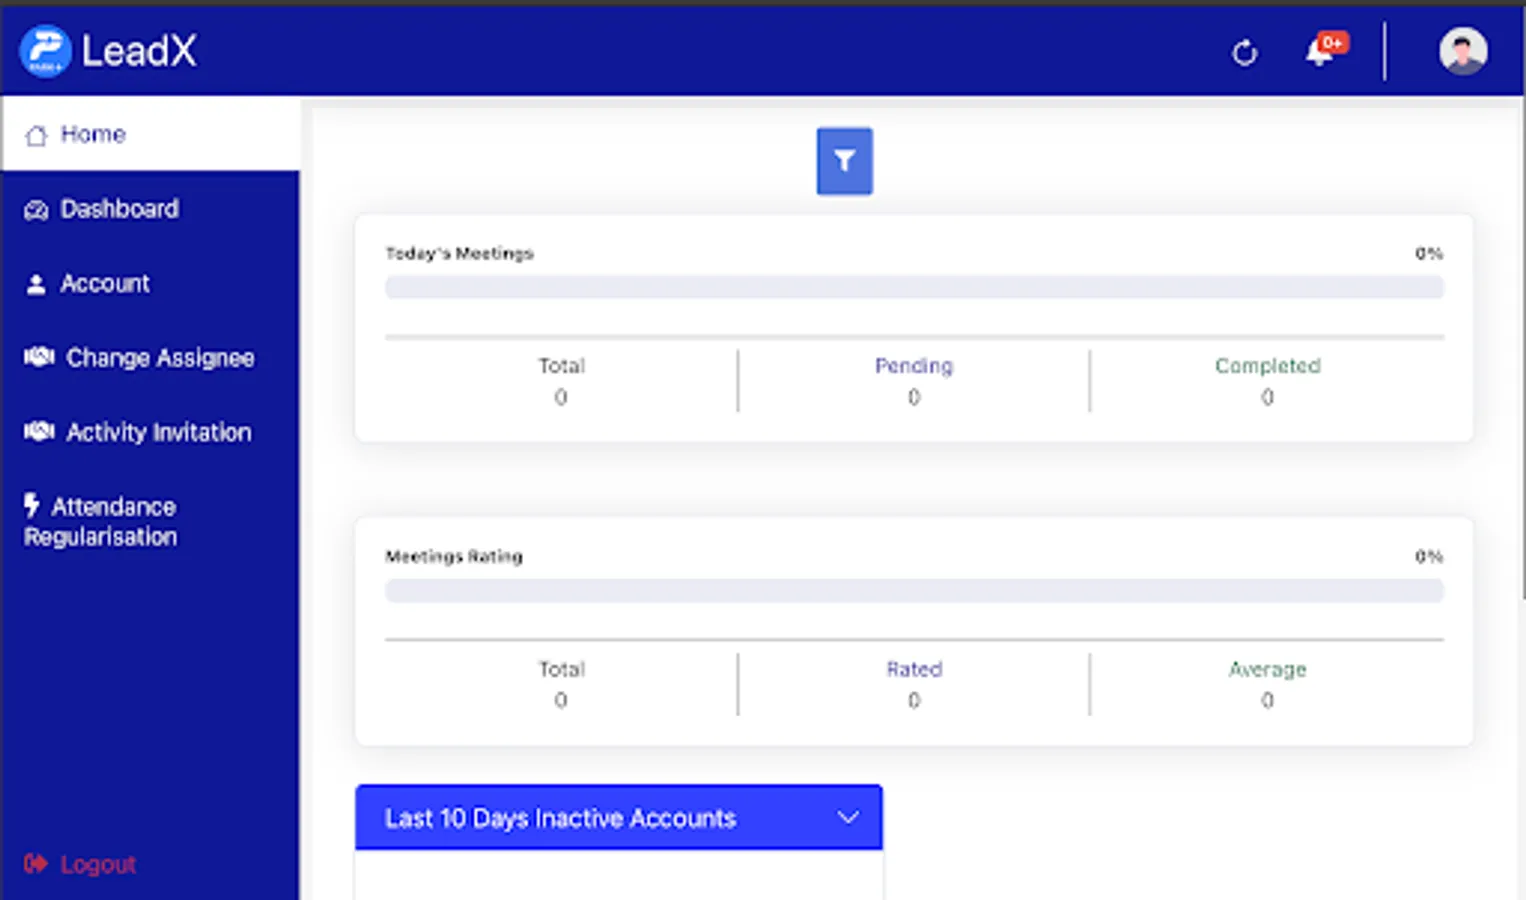Click Completed in Today's Meetings card
Image resolution: width=1526 pixels, height=900 pixels.
1267,366
